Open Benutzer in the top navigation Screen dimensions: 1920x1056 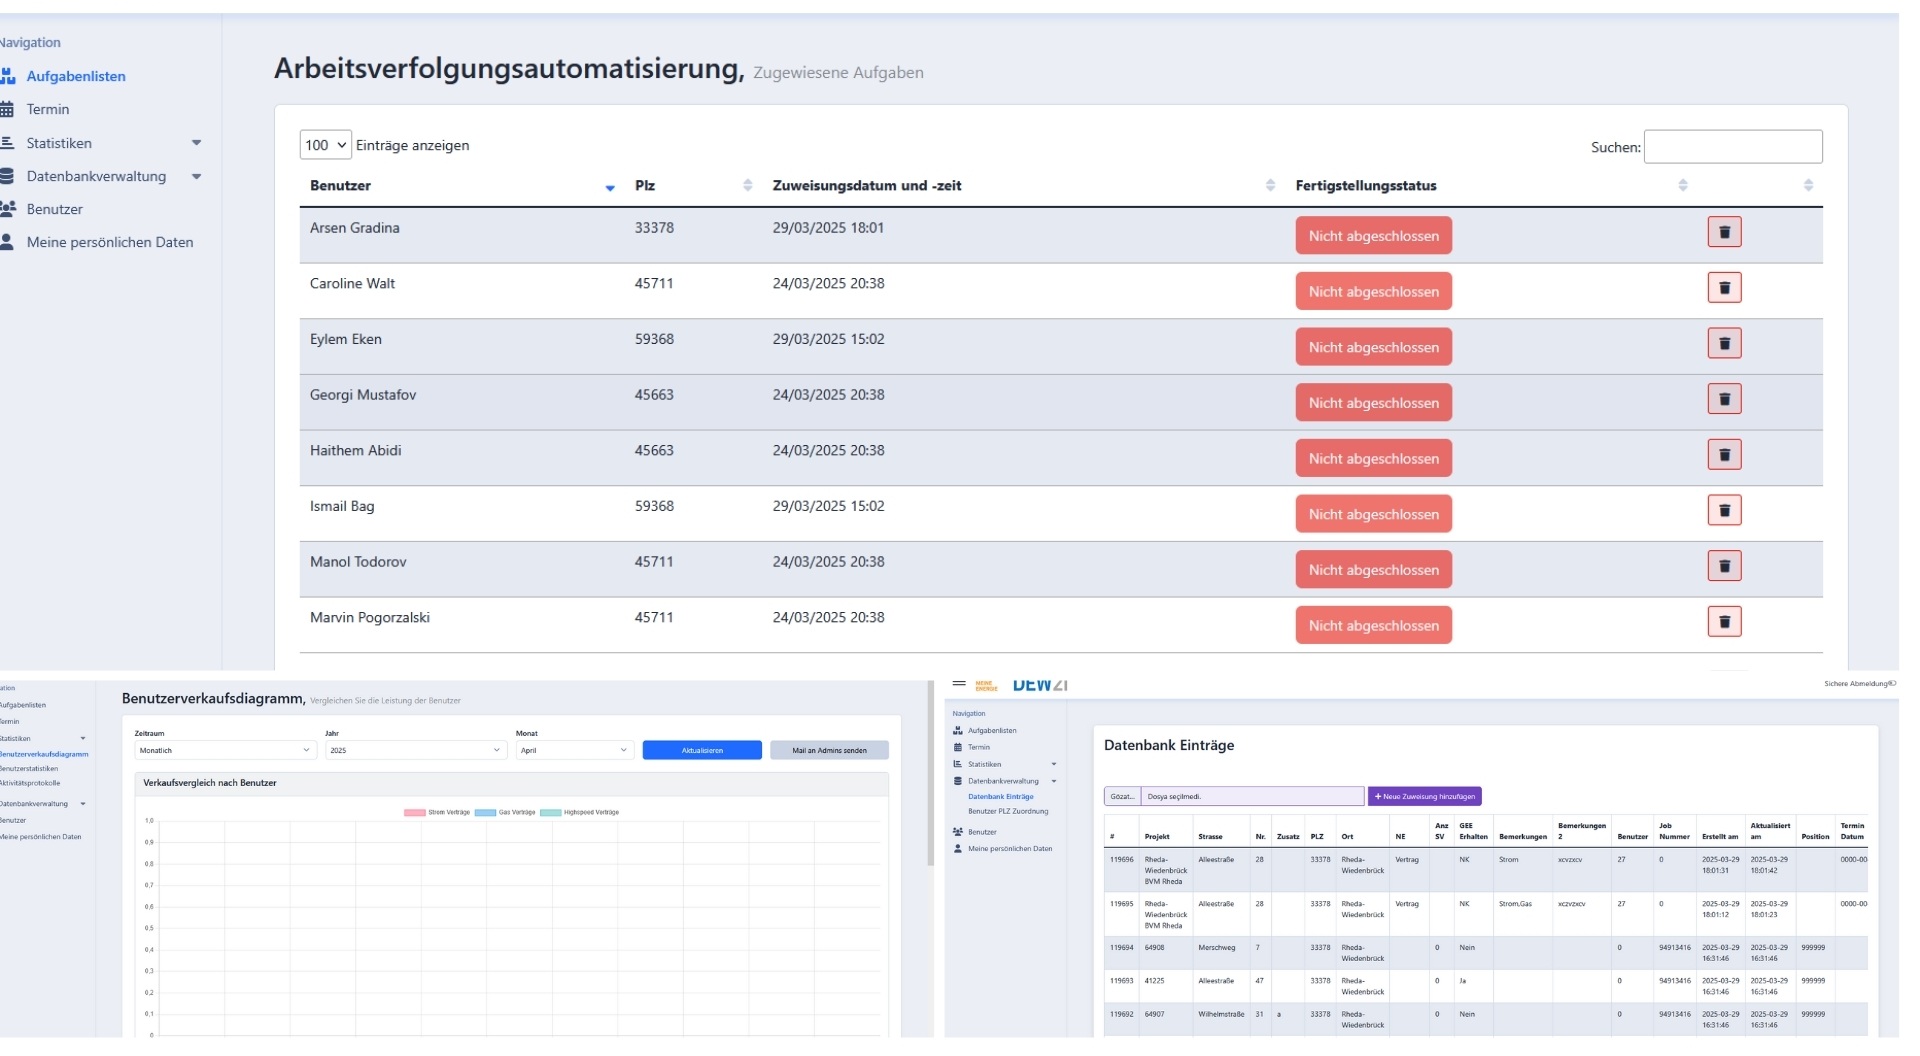tap(54, 209)
